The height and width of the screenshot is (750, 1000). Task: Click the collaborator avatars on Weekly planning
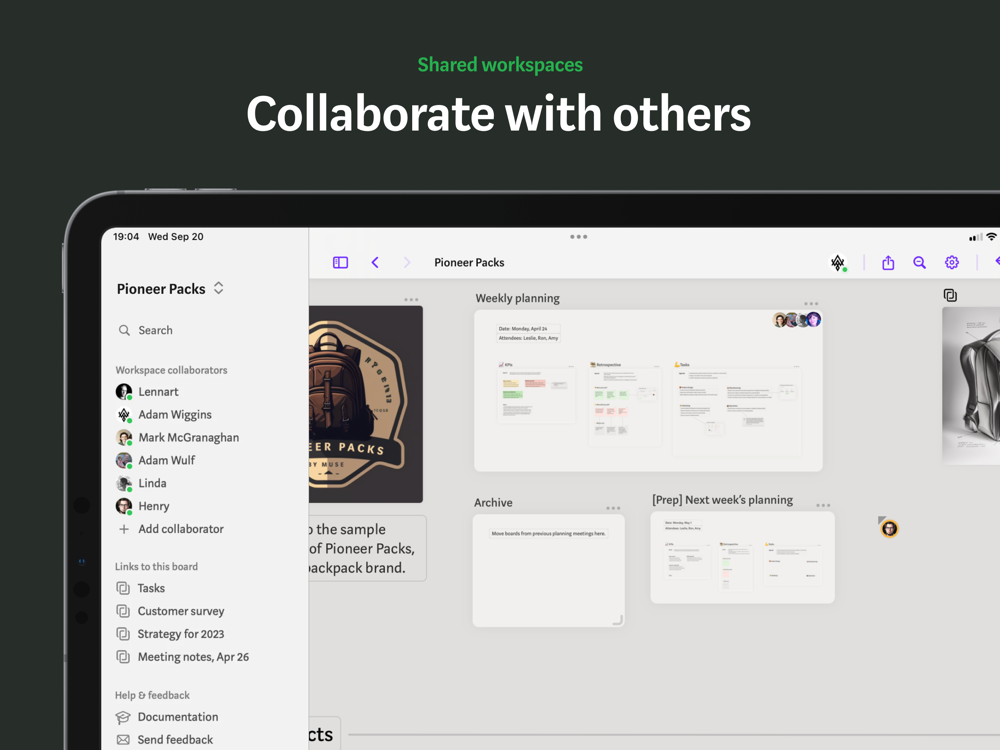coord(797,320)
